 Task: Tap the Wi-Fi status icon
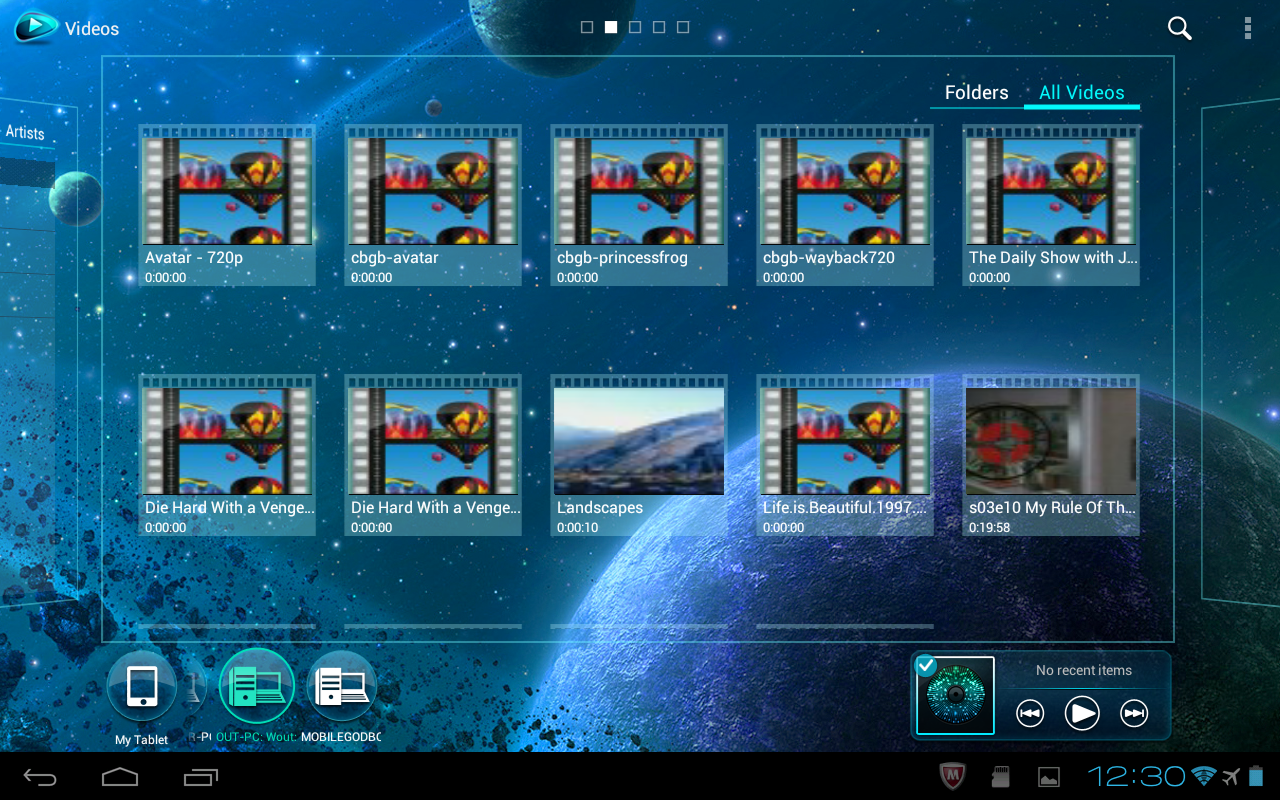point(1204,776)
